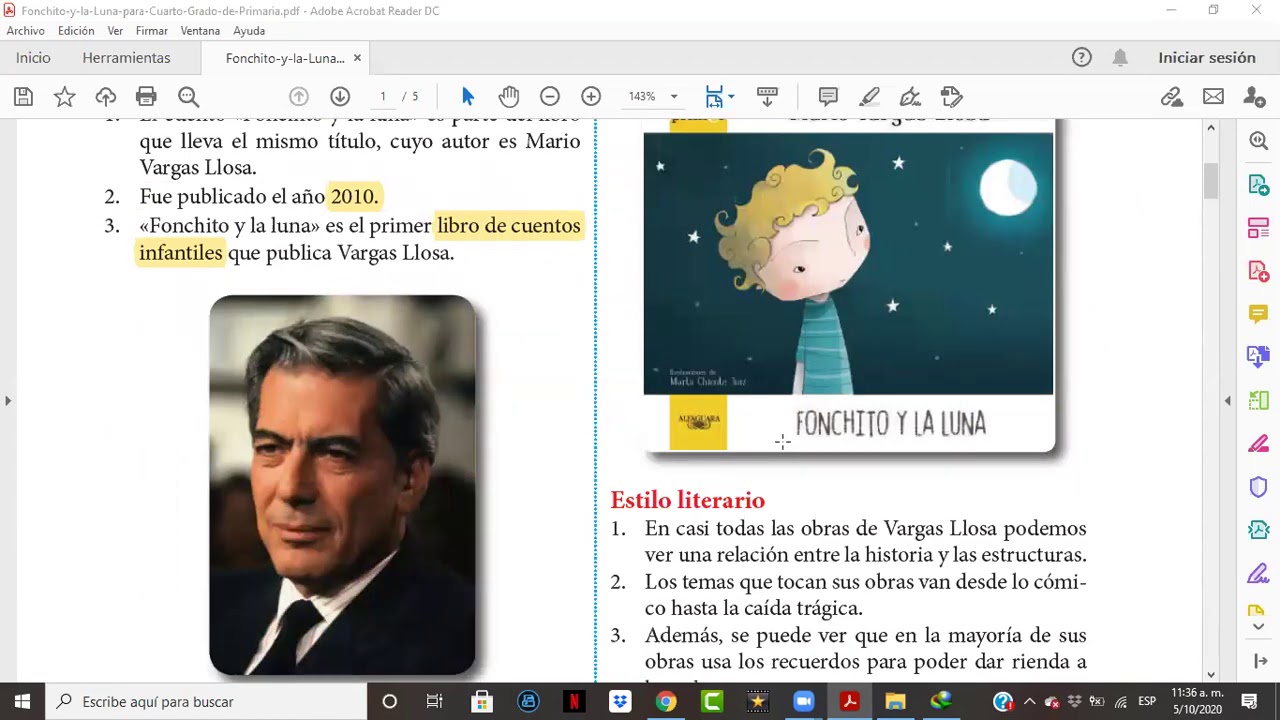Open the Windows notification center
Screen dimensions: 1280x720
[x=1249, y=701]
